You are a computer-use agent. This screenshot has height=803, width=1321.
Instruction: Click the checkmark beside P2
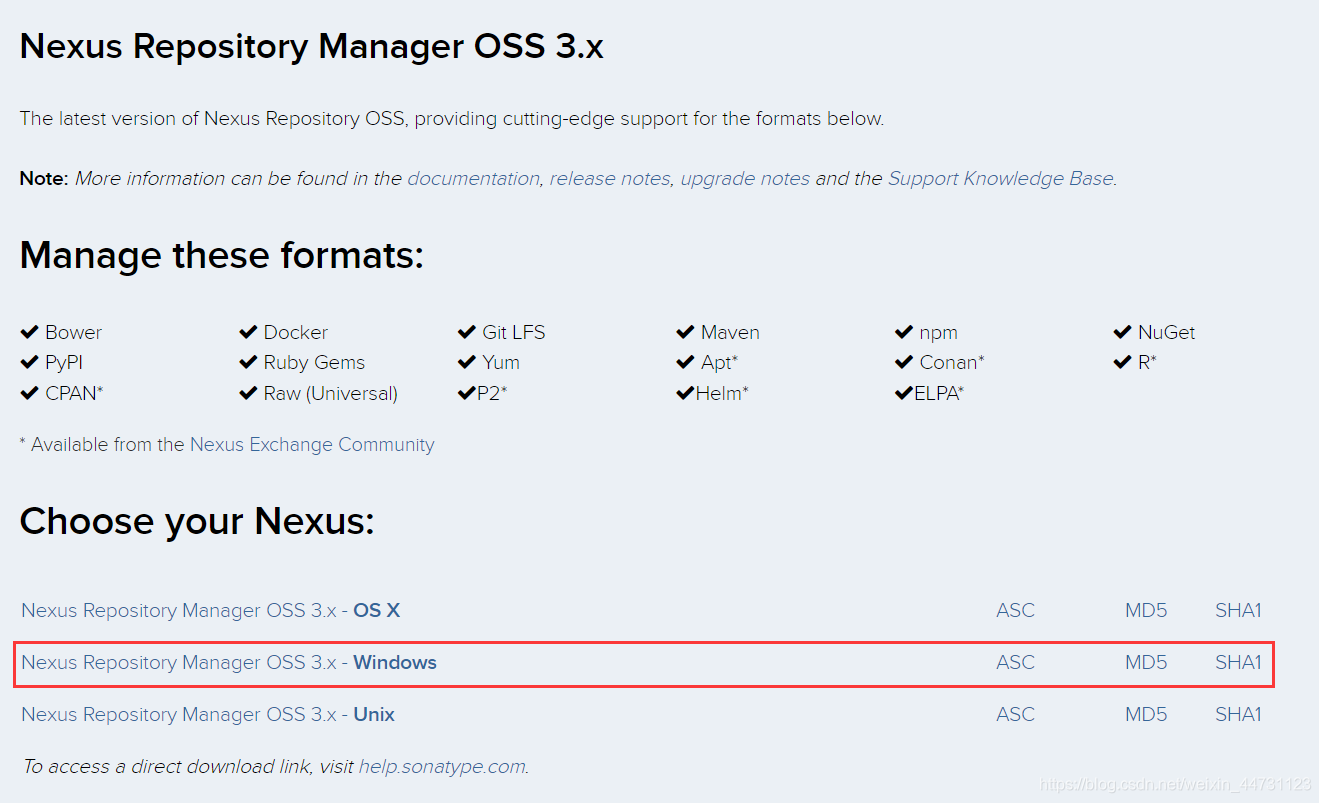click(x=466, y=393)
